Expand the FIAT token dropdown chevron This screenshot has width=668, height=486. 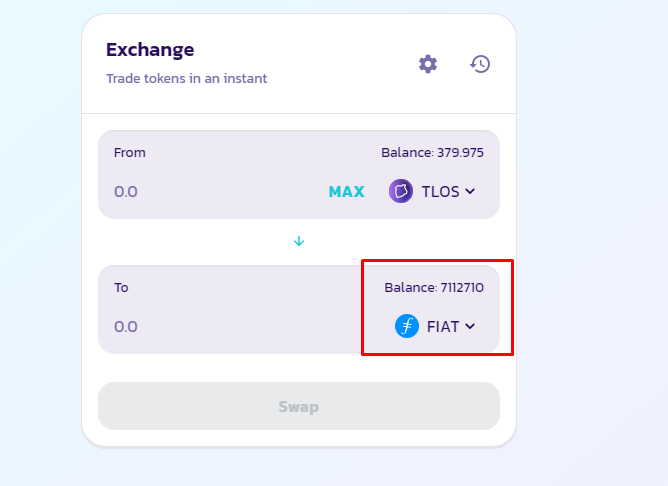(x=470, y=326)
